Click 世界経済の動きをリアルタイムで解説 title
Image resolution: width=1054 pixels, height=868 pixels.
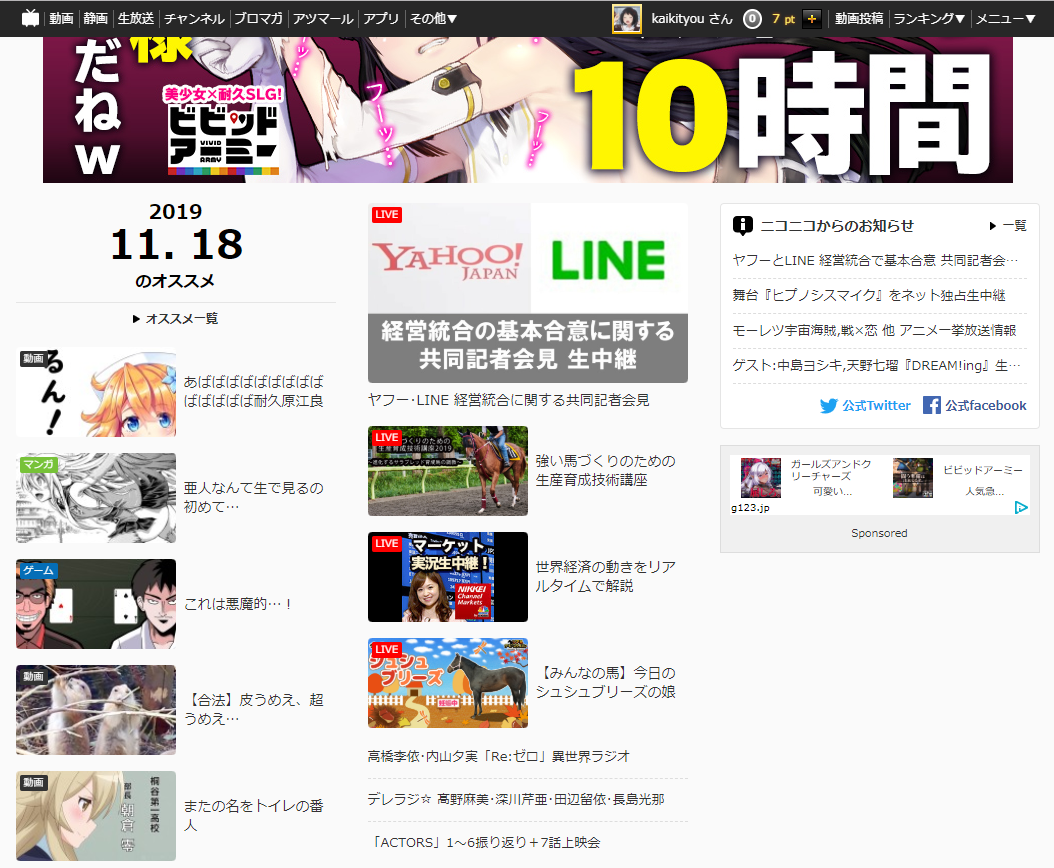point(606,576)
